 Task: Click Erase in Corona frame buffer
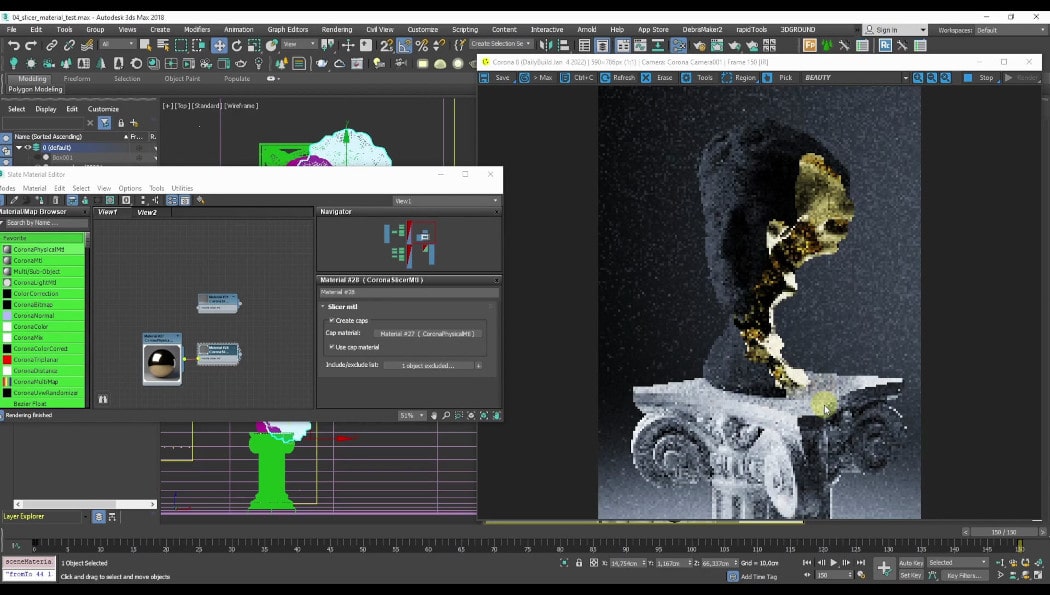pyautogui.click(x=657, y=78)
